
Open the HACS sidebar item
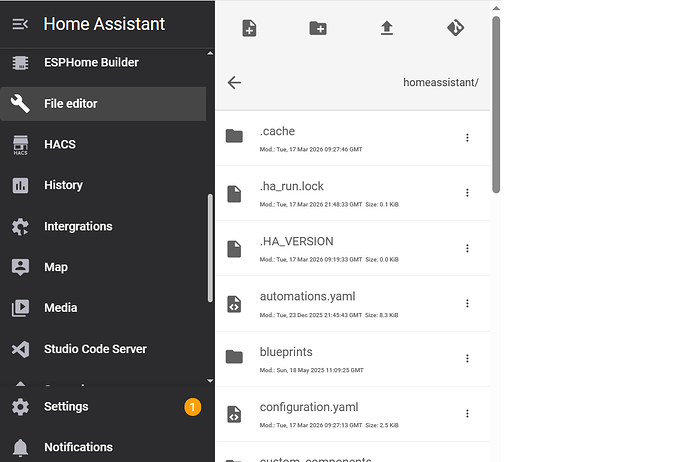point(59,144)
